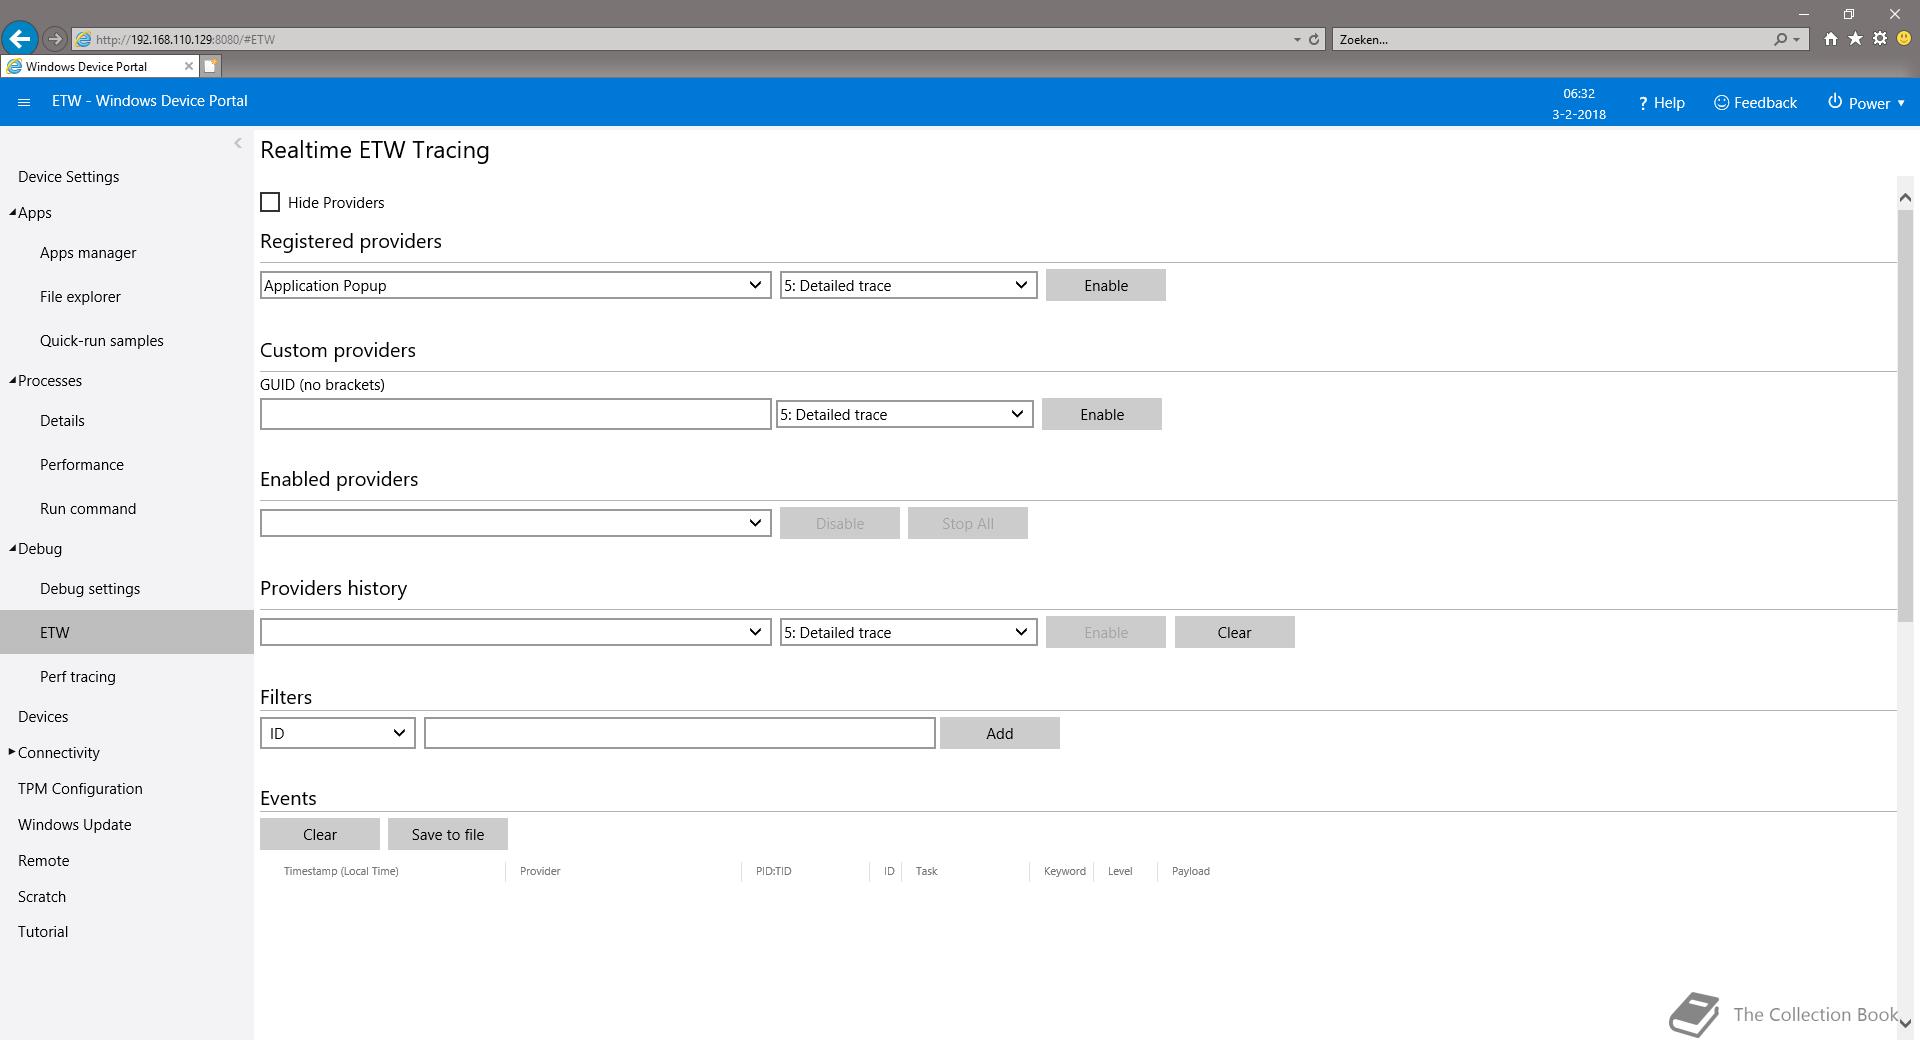Open the Tutorial page

pos(43,932)
